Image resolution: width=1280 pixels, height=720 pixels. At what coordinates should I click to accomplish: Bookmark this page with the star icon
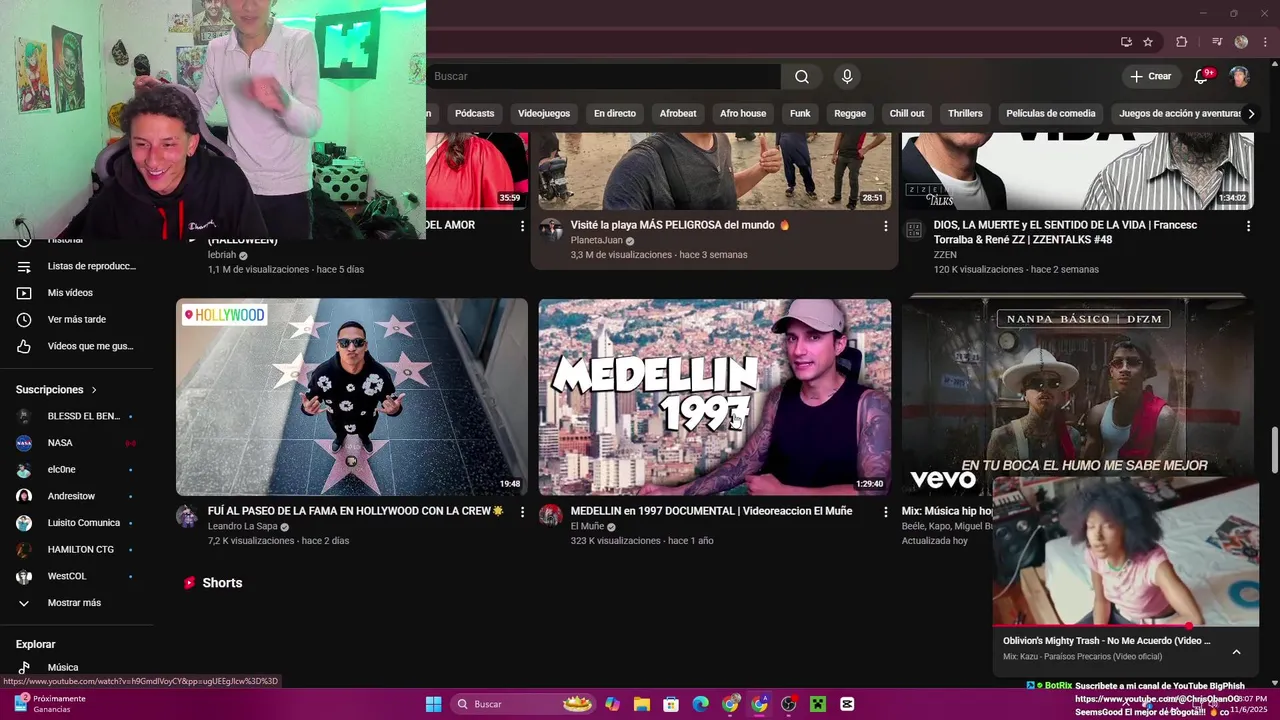coord(1148,42)
